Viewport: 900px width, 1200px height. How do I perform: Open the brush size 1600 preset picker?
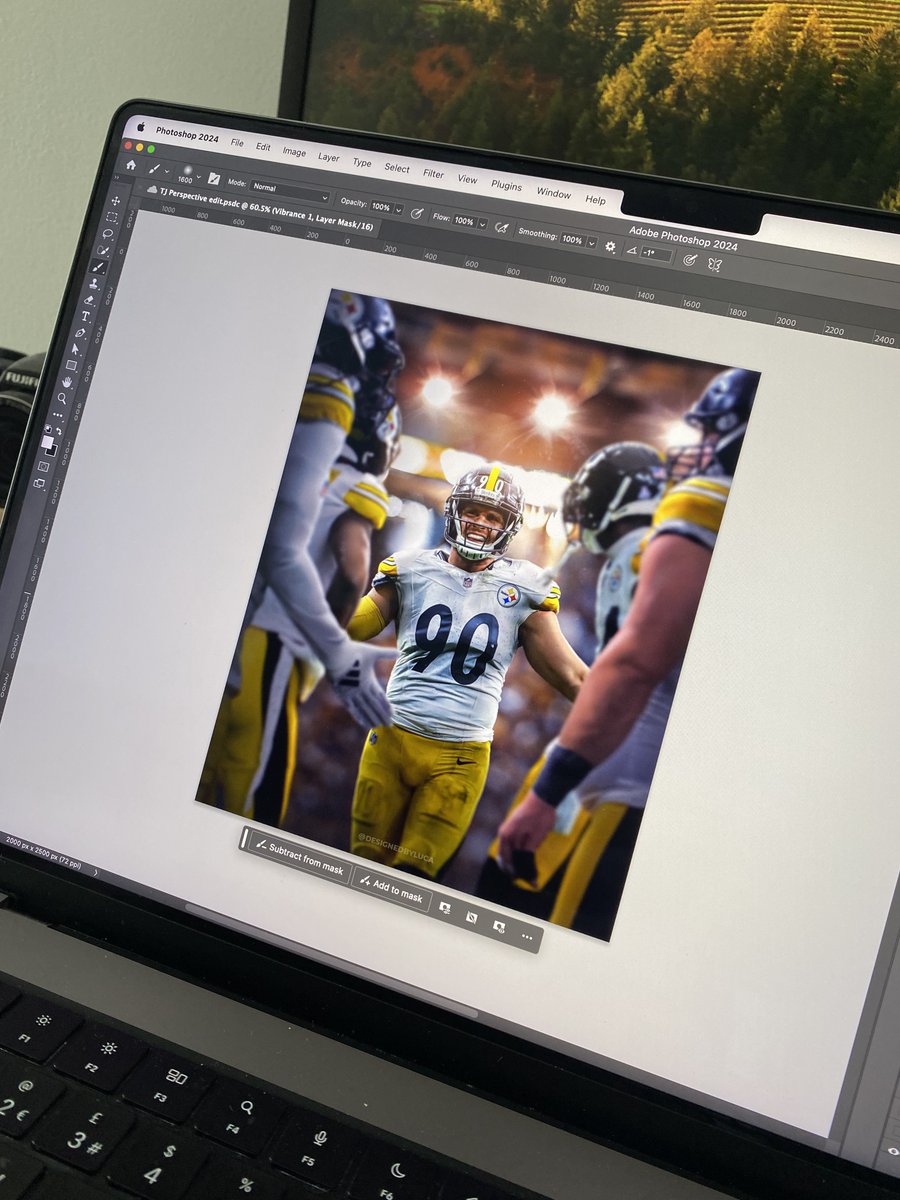tap(188, 175)
